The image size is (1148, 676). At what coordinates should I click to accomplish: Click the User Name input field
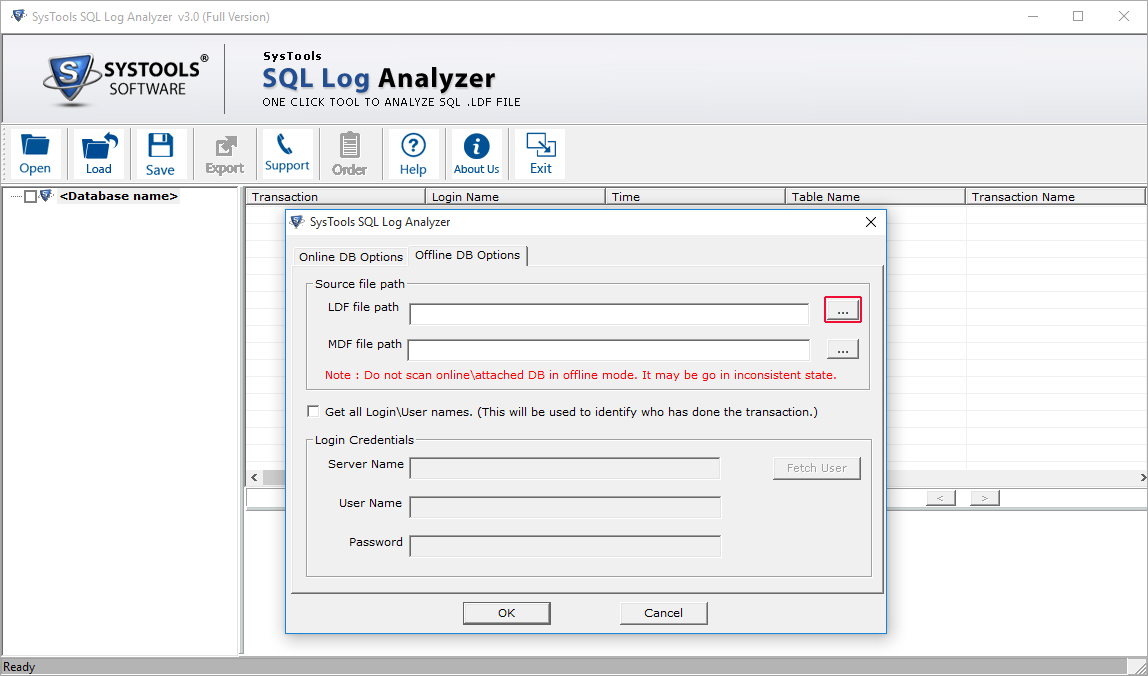coord(564,507)
